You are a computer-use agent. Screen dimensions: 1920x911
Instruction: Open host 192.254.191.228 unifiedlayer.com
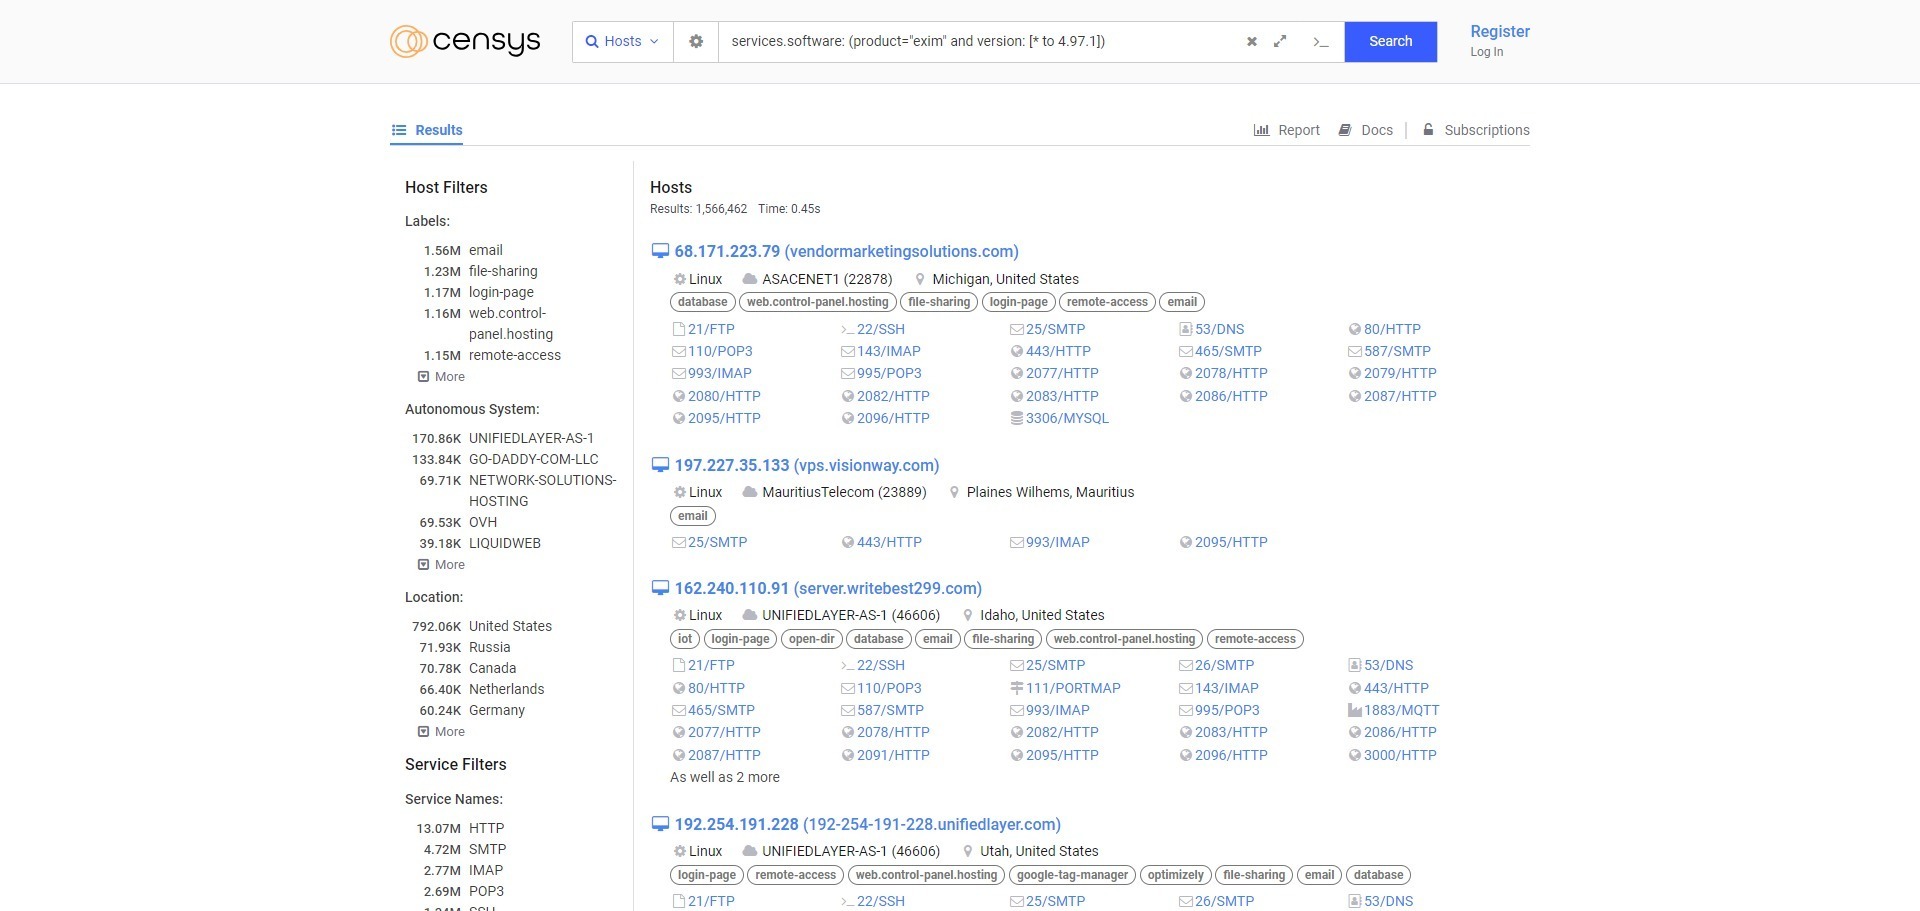[867, 824]
